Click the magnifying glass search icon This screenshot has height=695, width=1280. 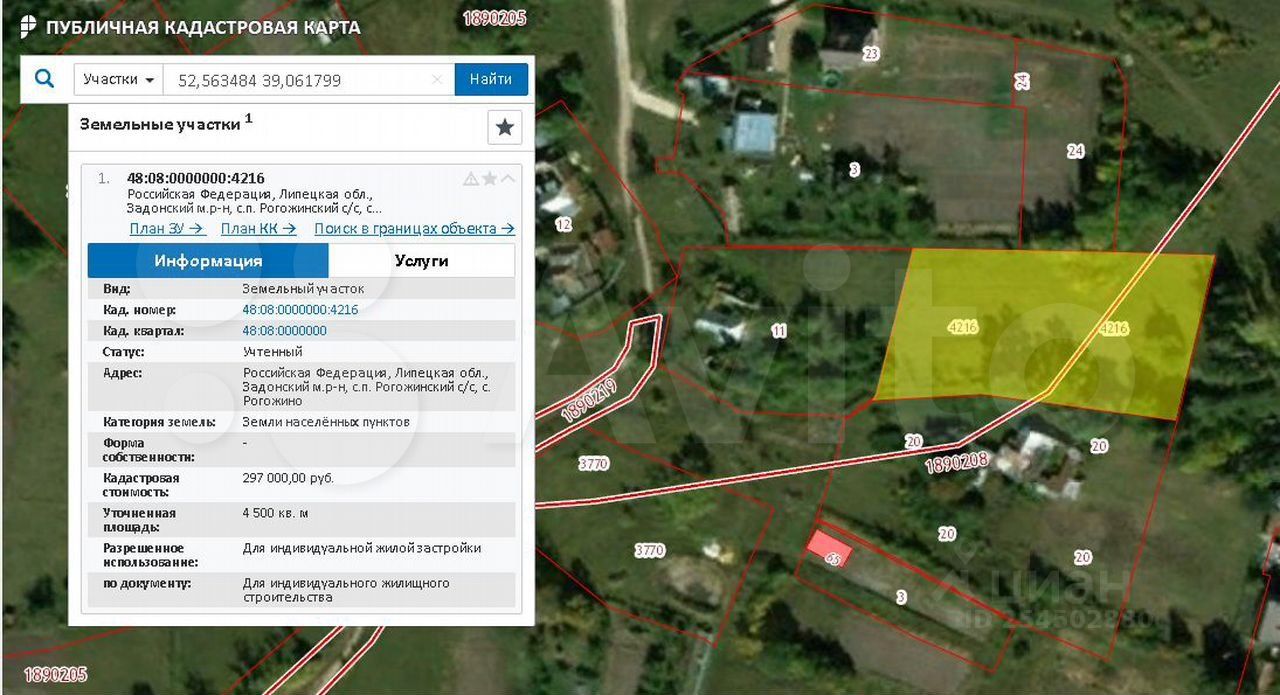pyautogui.click(x=44, y=79)
